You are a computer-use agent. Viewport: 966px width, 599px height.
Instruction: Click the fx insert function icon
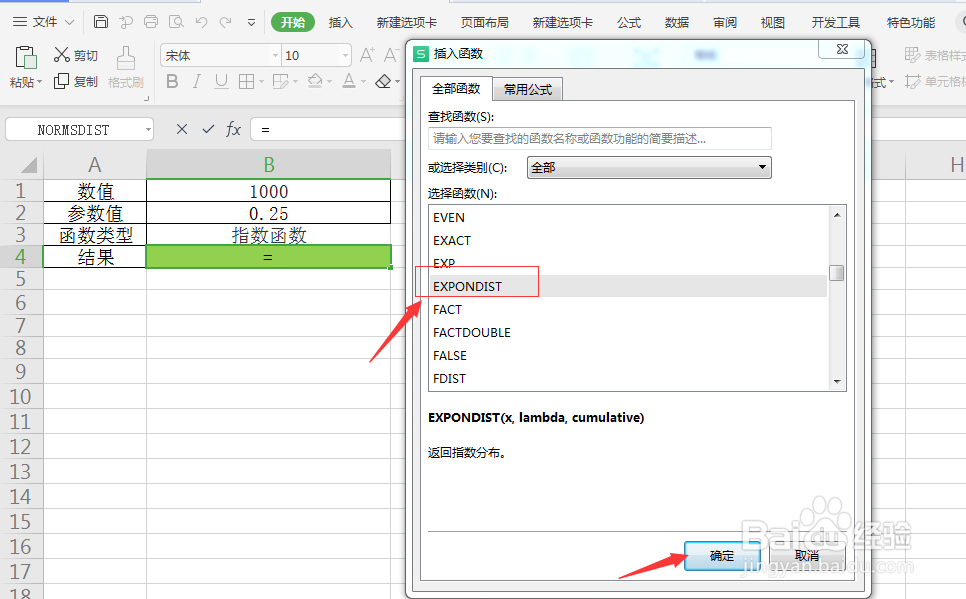[233, 129]
